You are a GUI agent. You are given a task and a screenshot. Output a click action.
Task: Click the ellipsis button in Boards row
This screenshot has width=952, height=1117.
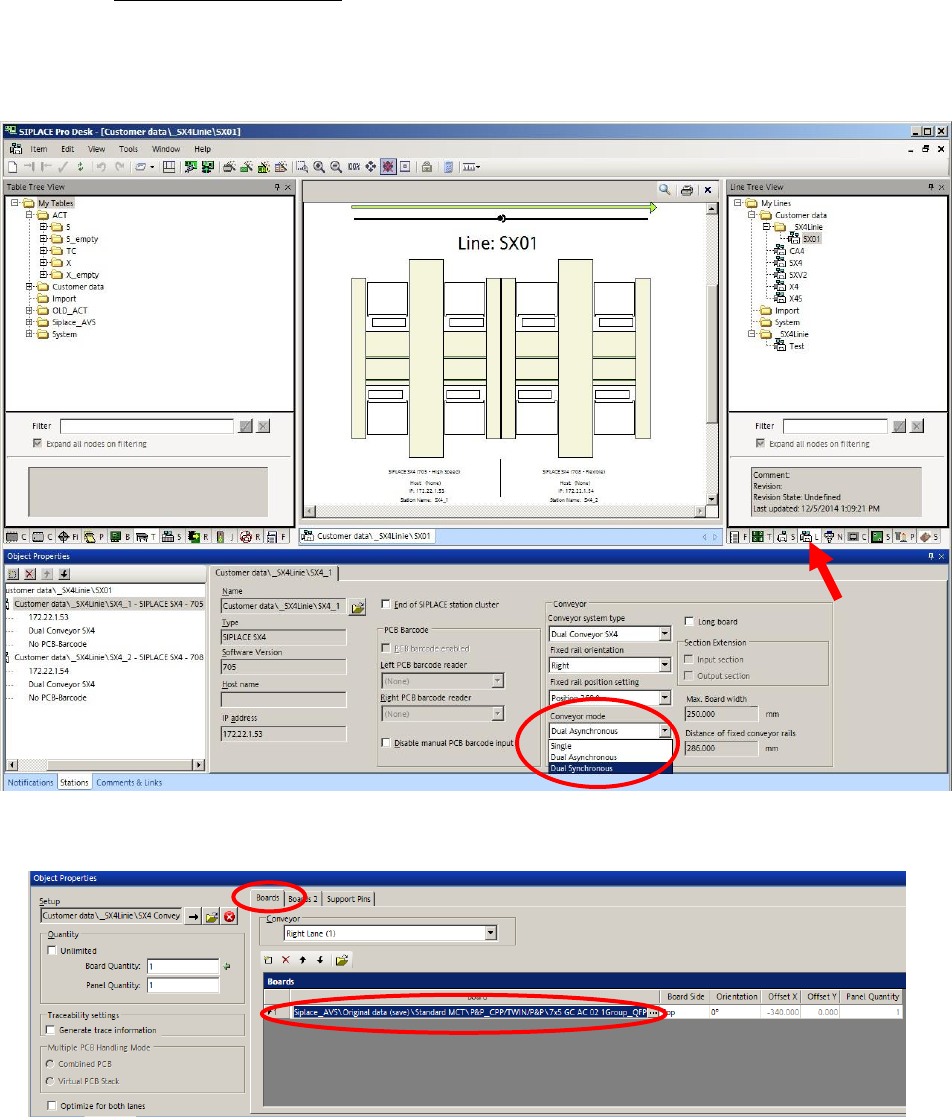(653, 1012)
